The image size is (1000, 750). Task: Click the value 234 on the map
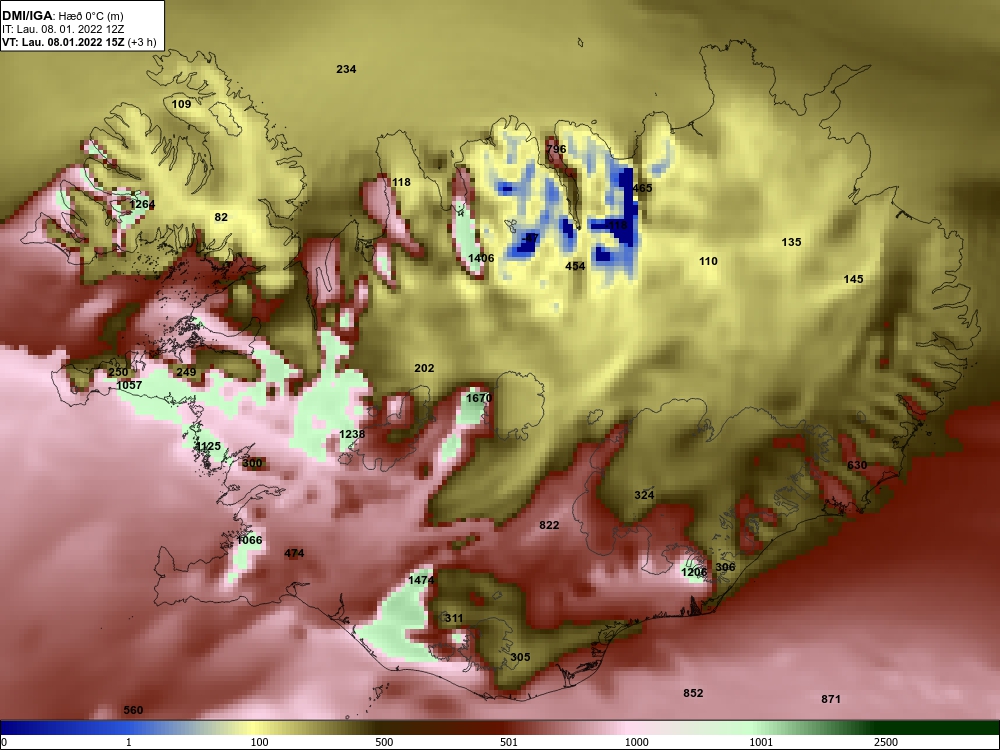click(x=346, y=69)
